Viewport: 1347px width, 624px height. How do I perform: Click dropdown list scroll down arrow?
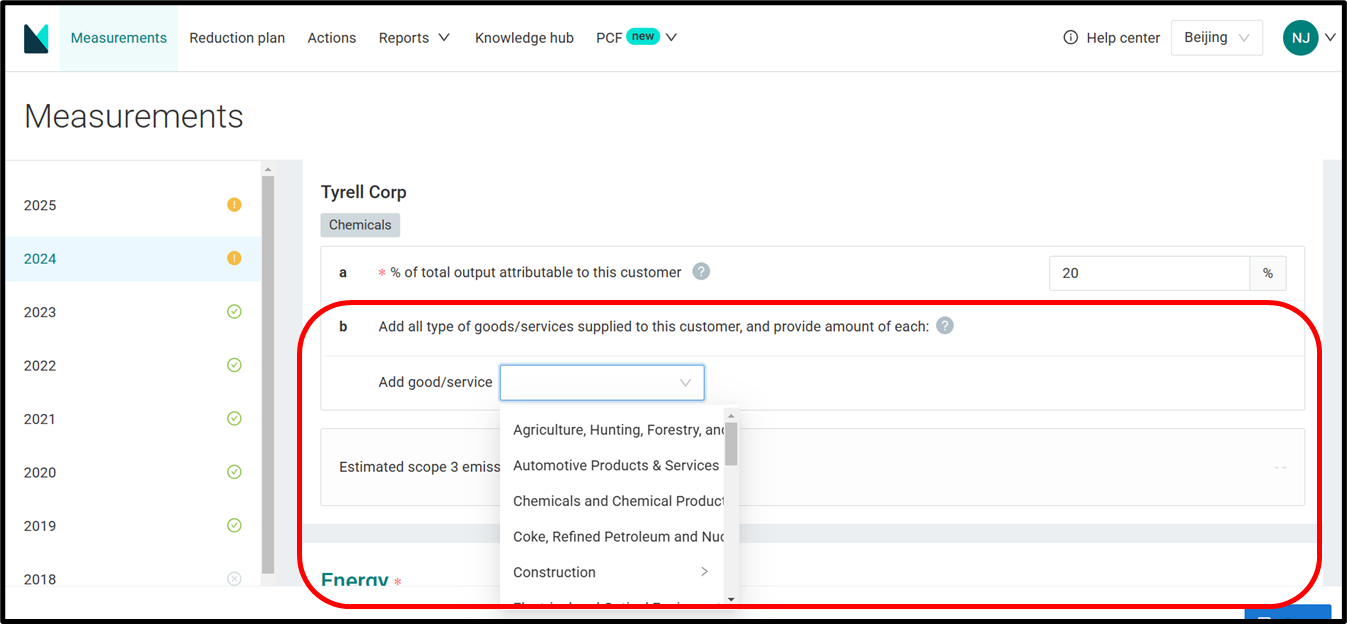pyautogui.click(x=732, y=599)
